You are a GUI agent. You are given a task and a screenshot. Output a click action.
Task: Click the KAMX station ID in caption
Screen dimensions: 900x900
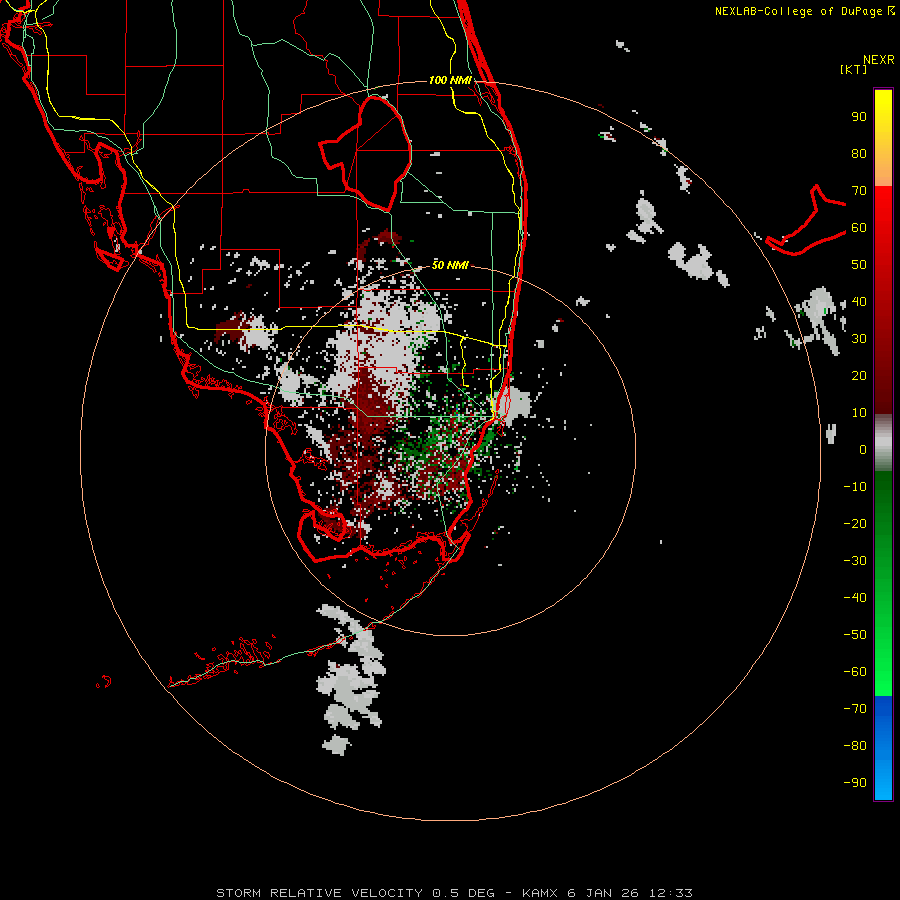pos(540,893)
